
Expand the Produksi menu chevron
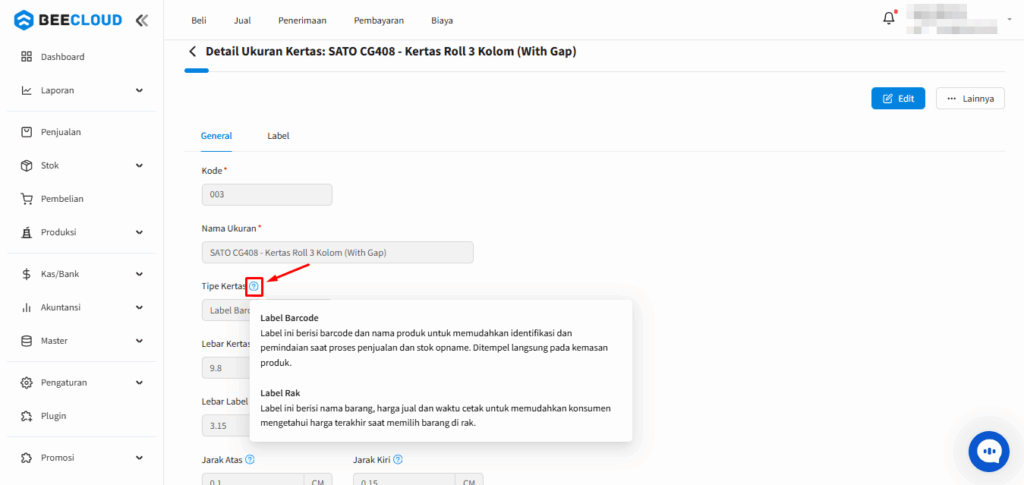click(x=139, y=232)
